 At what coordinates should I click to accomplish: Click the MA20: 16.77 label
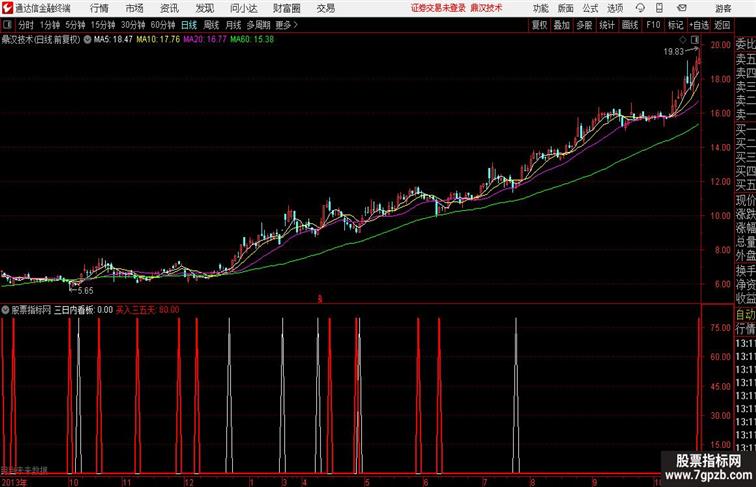click(x=205, y=40)
